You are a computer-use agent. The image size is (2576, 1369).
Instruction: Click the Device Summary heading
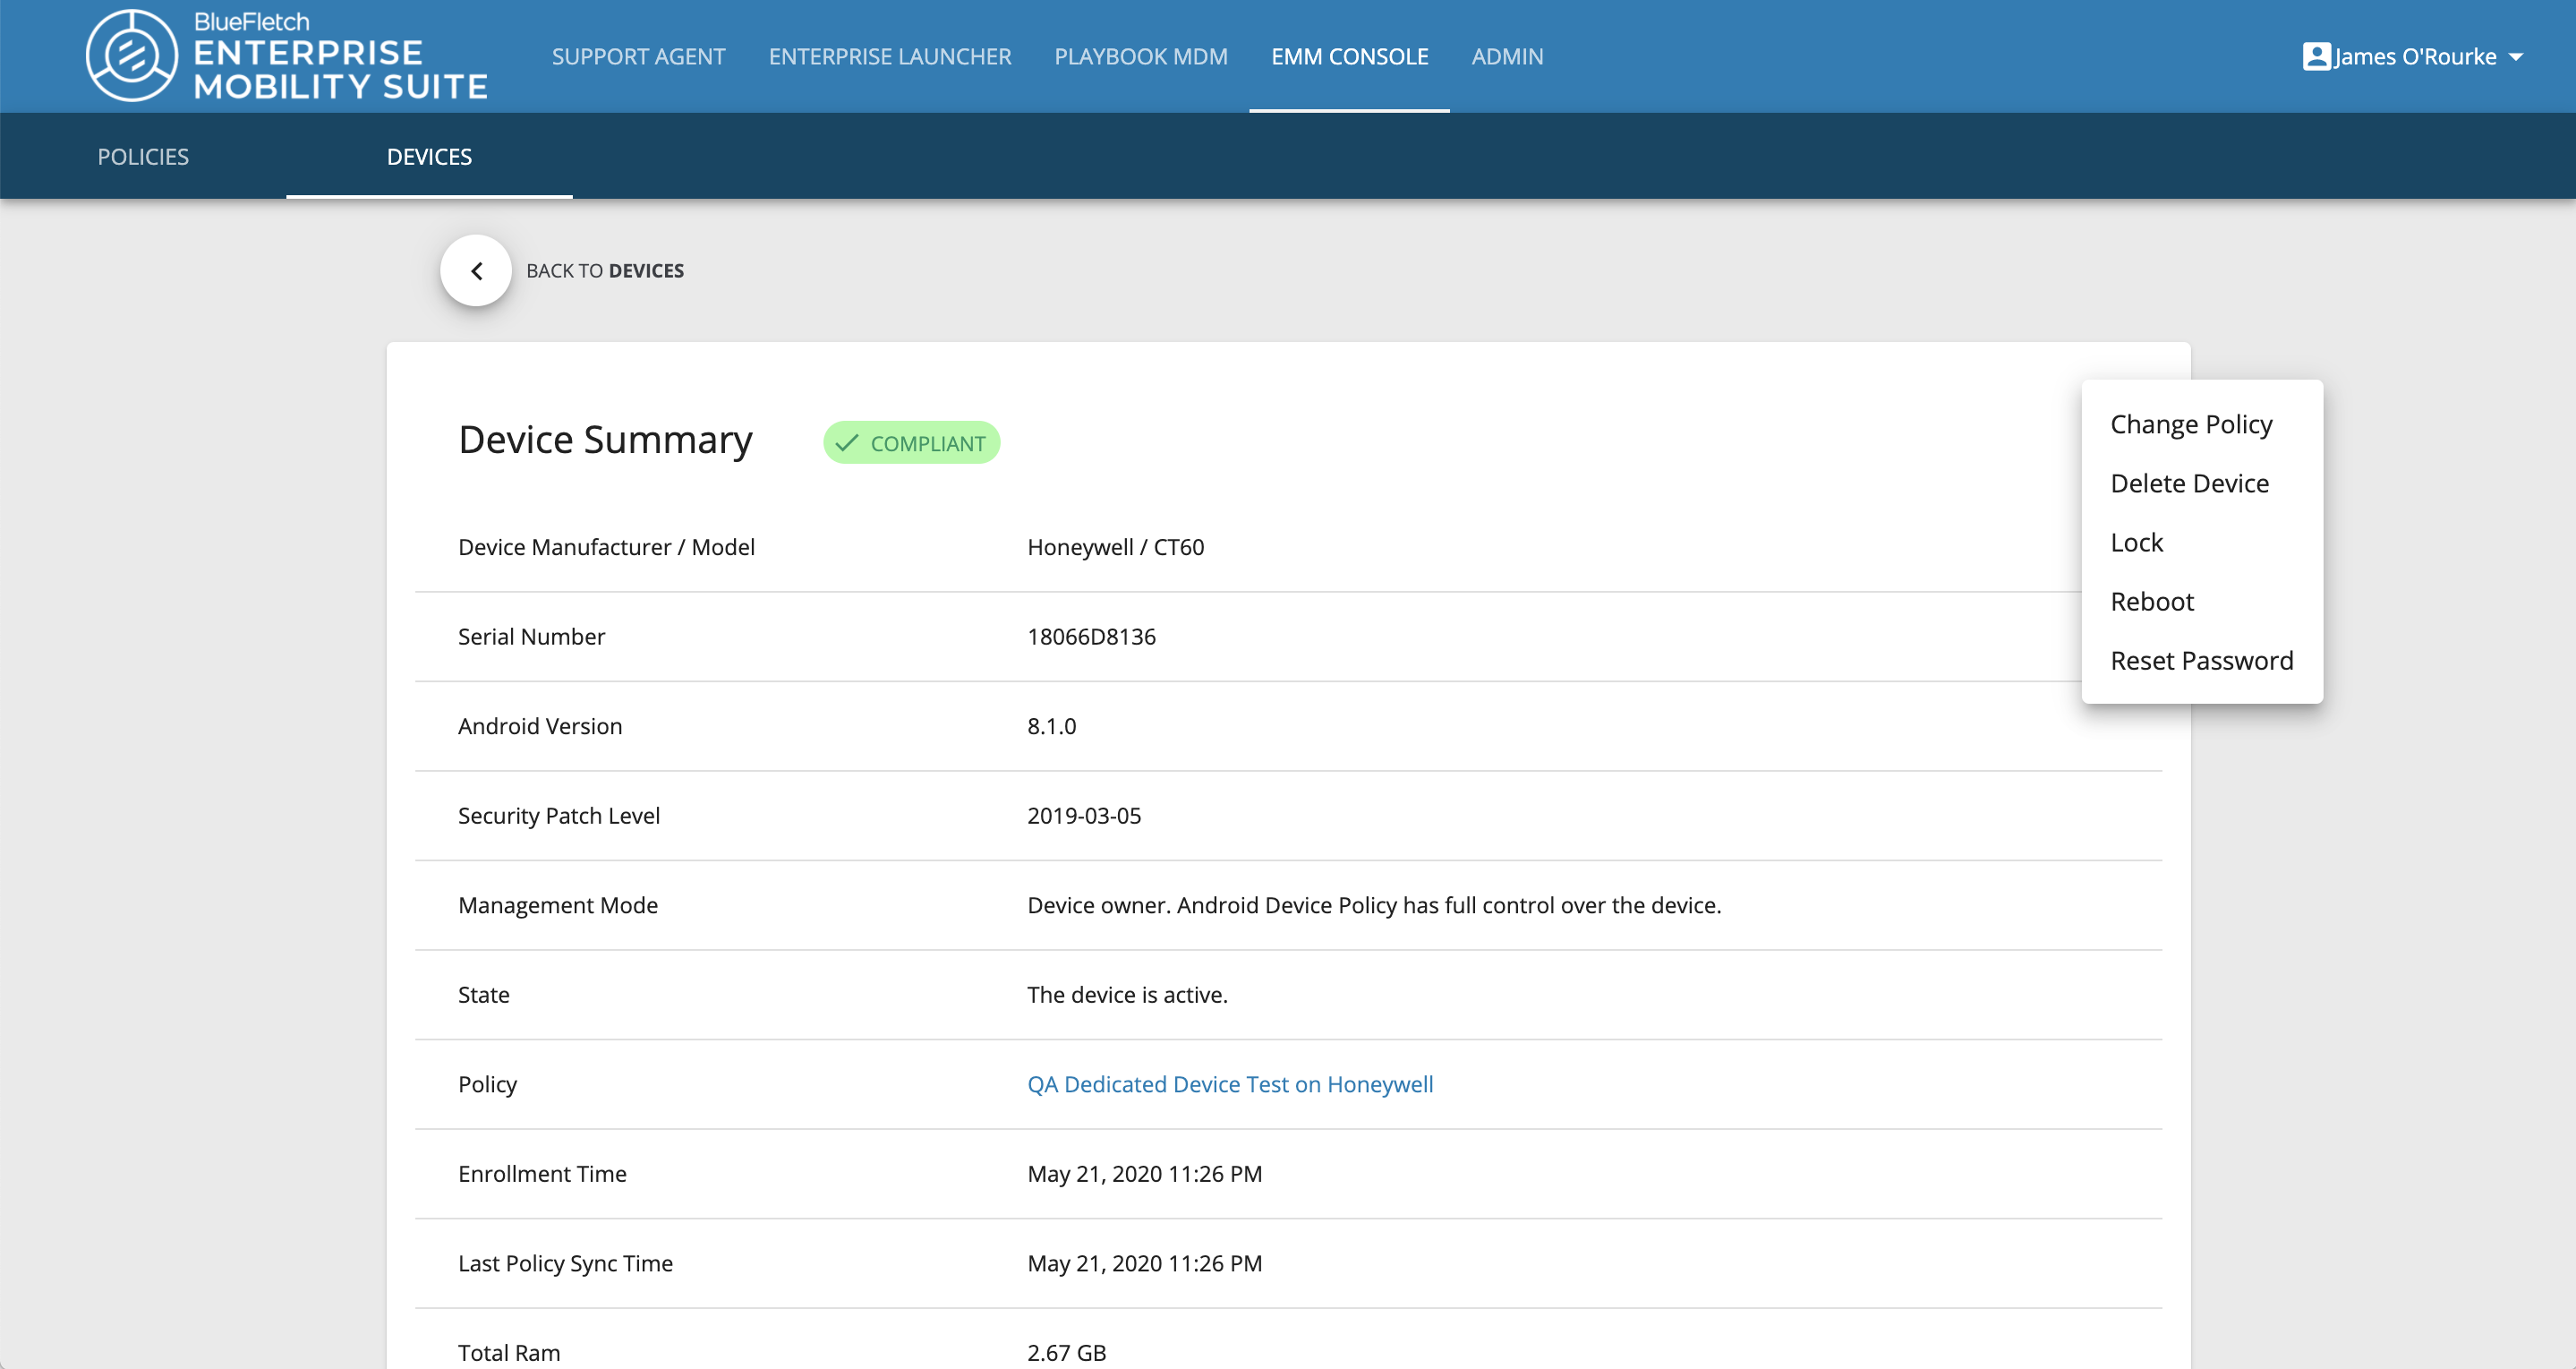[605, 440]
